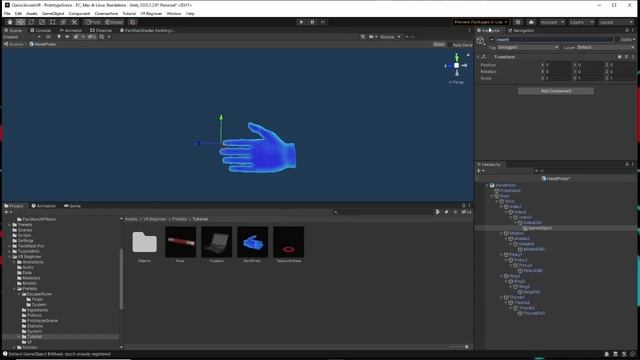Switch to the Animation tab
This screenshot has width=640, height=360.
(x=44, y=206)
